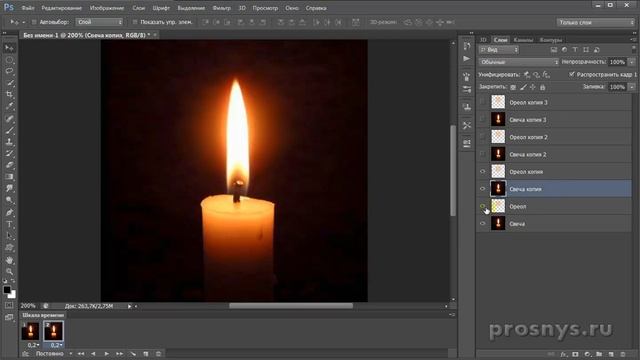Screen dimensions: 640x360
Task: Open the Только слои workspace dropdown
Action: click(596, 22)
